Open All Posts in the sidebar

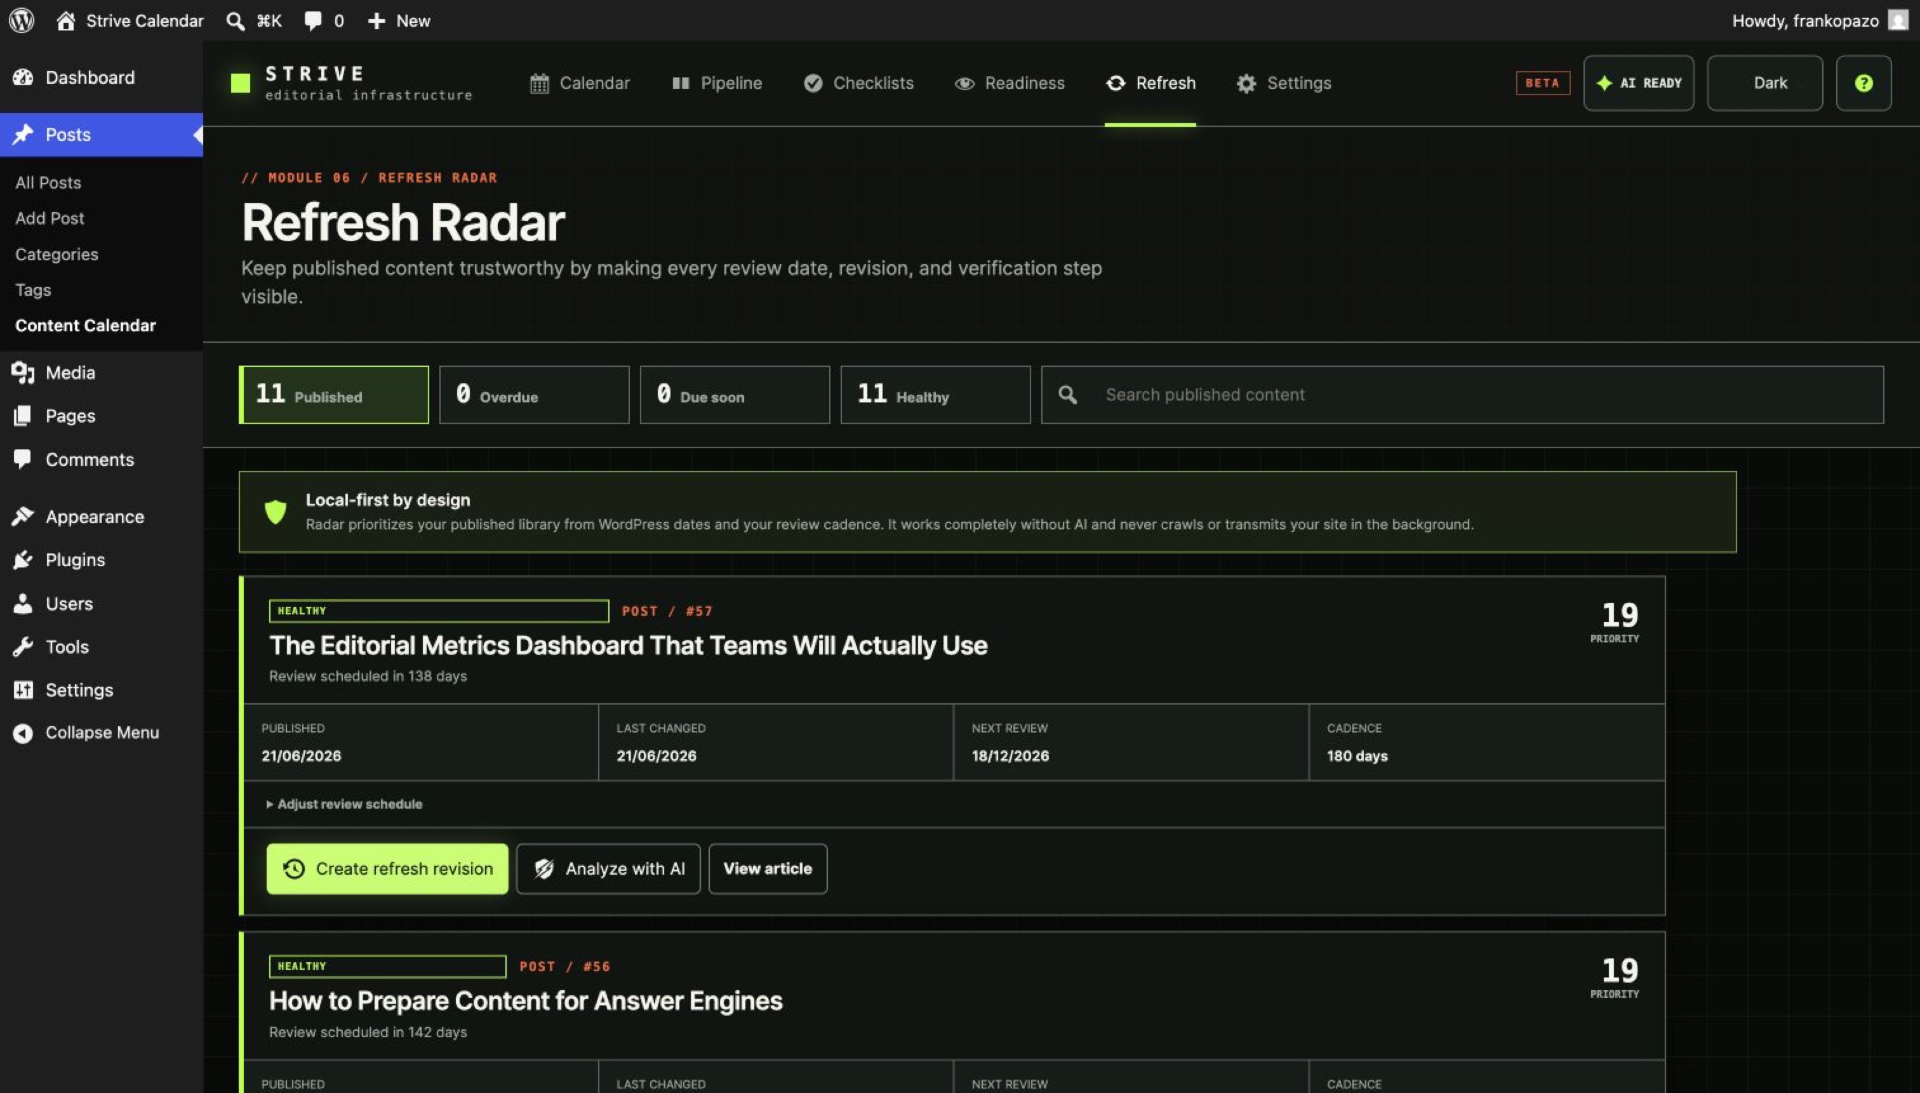48,182
